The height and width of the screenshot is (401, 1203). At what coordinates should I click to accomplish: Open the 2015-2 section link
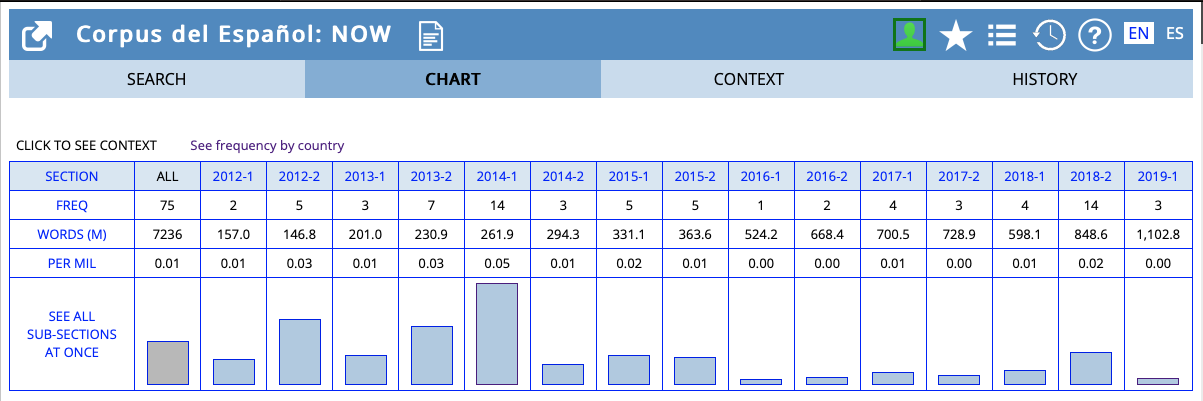[695, 176]
